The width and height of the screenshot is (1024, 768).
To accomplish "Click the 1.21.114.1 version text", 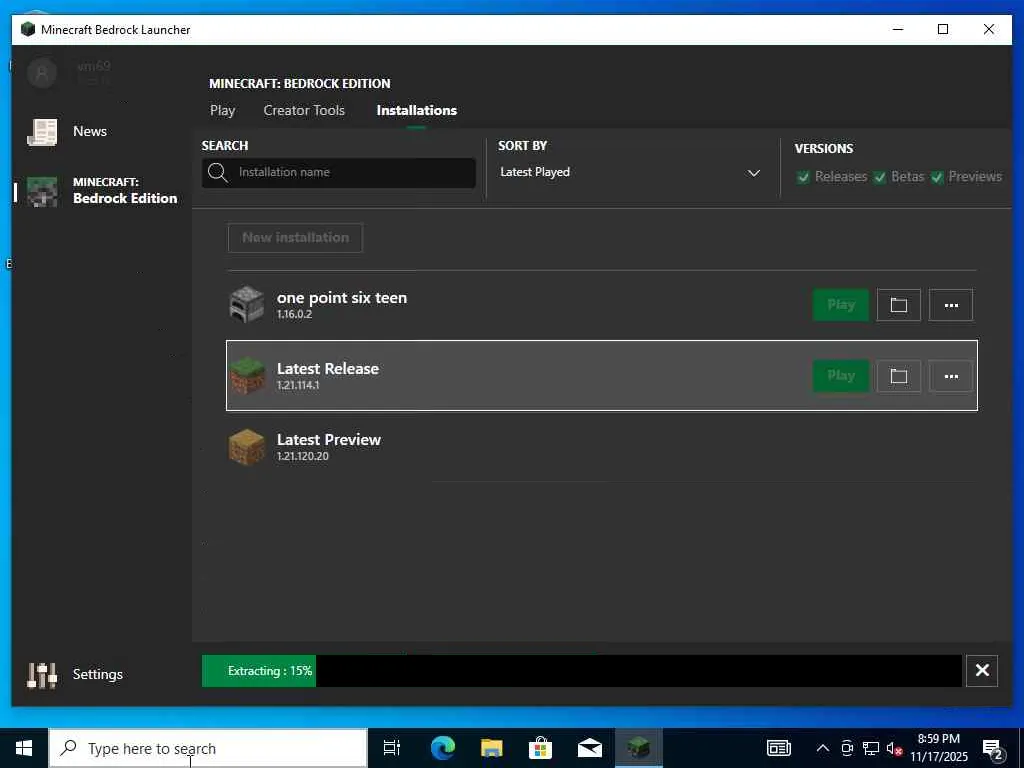I will click(298, 385).
